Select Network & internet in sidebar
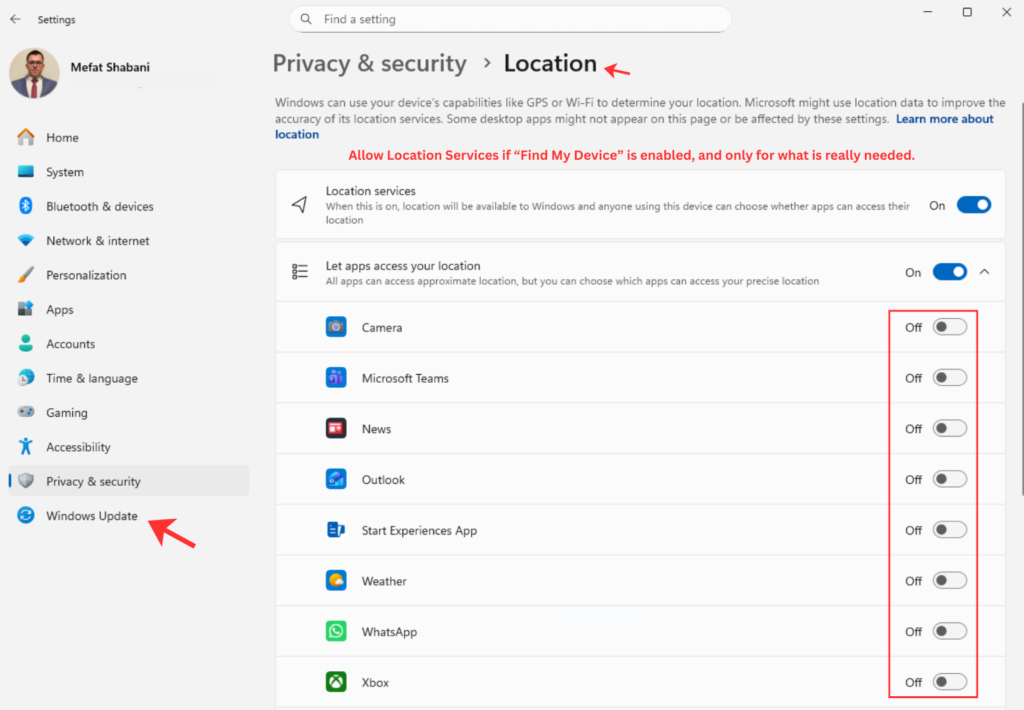This screenshot has height=710, width=1024. pyautogui.click(x=97, y=241)
